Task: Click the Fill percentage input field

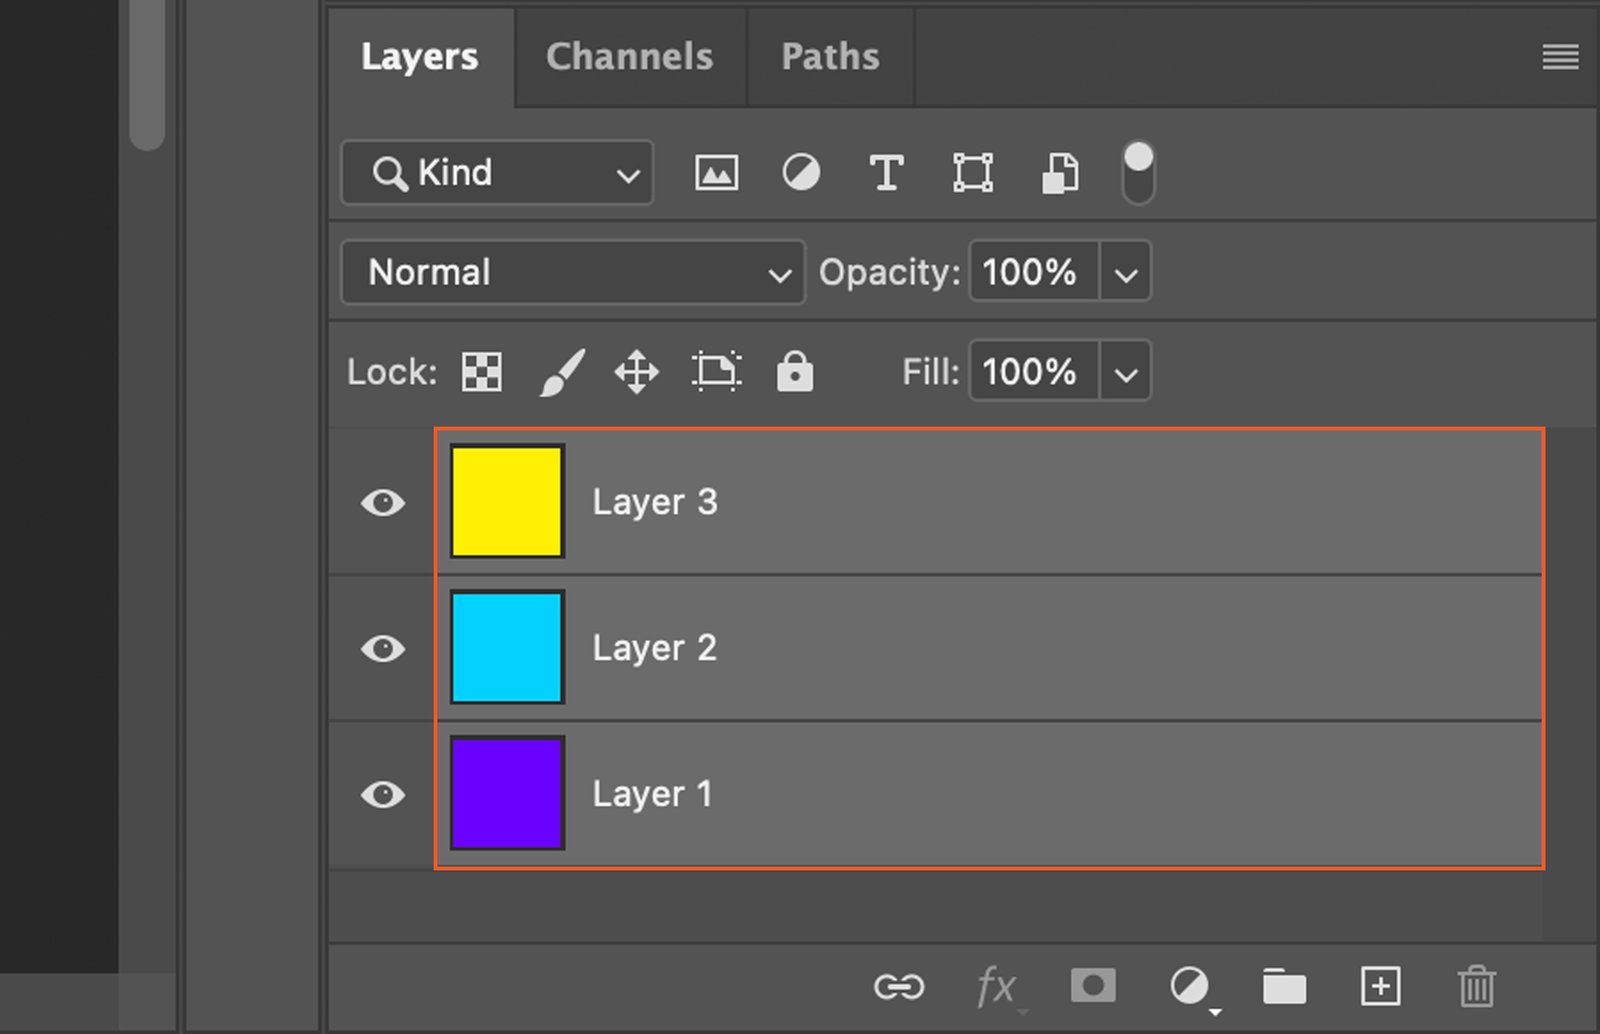Action: [1032, 372]
